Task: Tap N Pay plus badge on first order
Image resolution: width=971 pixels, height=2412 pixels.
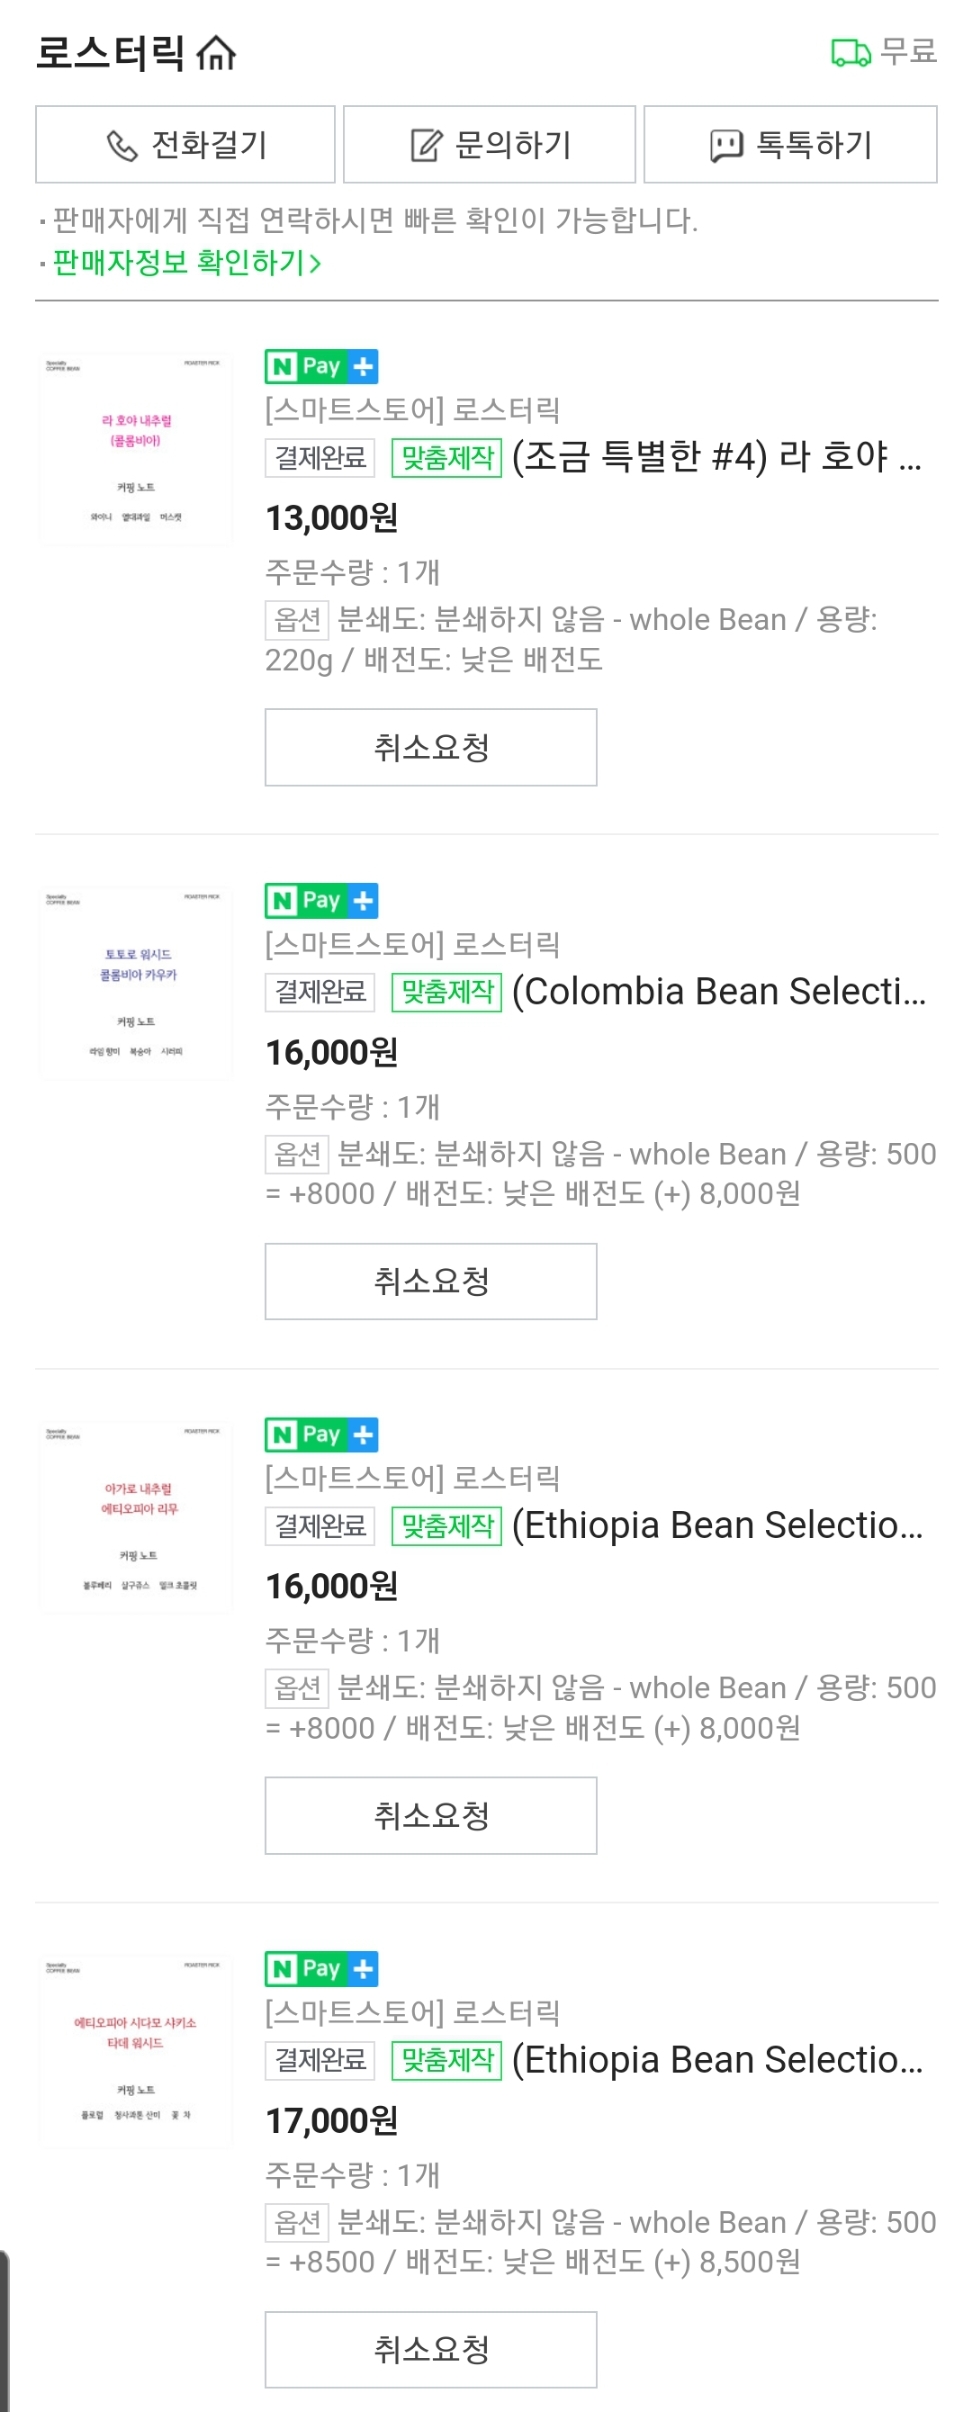Action: (321, 367)
